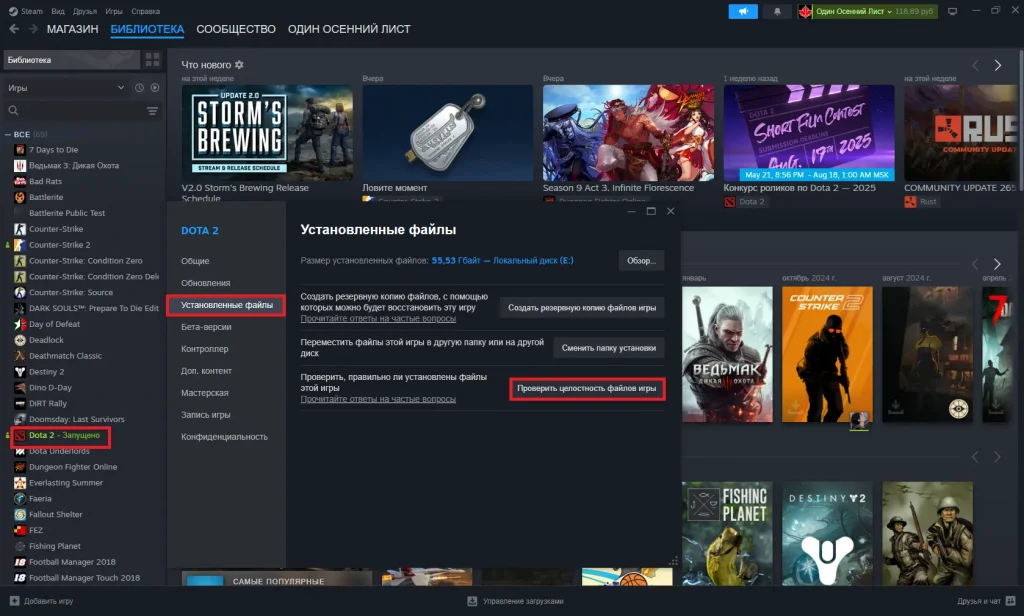
Task: Click the Deadlock game icon
Action: tap(20, 340)
